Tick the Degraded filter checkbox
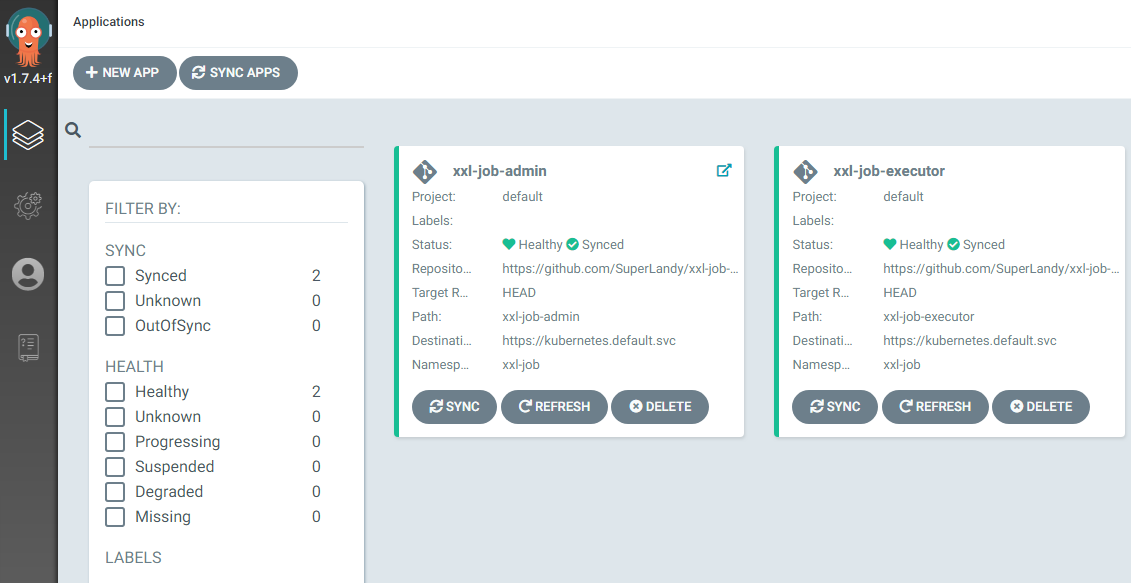Image resolution: width=1131 pixels, height=583 pixels. pos(115,491)
